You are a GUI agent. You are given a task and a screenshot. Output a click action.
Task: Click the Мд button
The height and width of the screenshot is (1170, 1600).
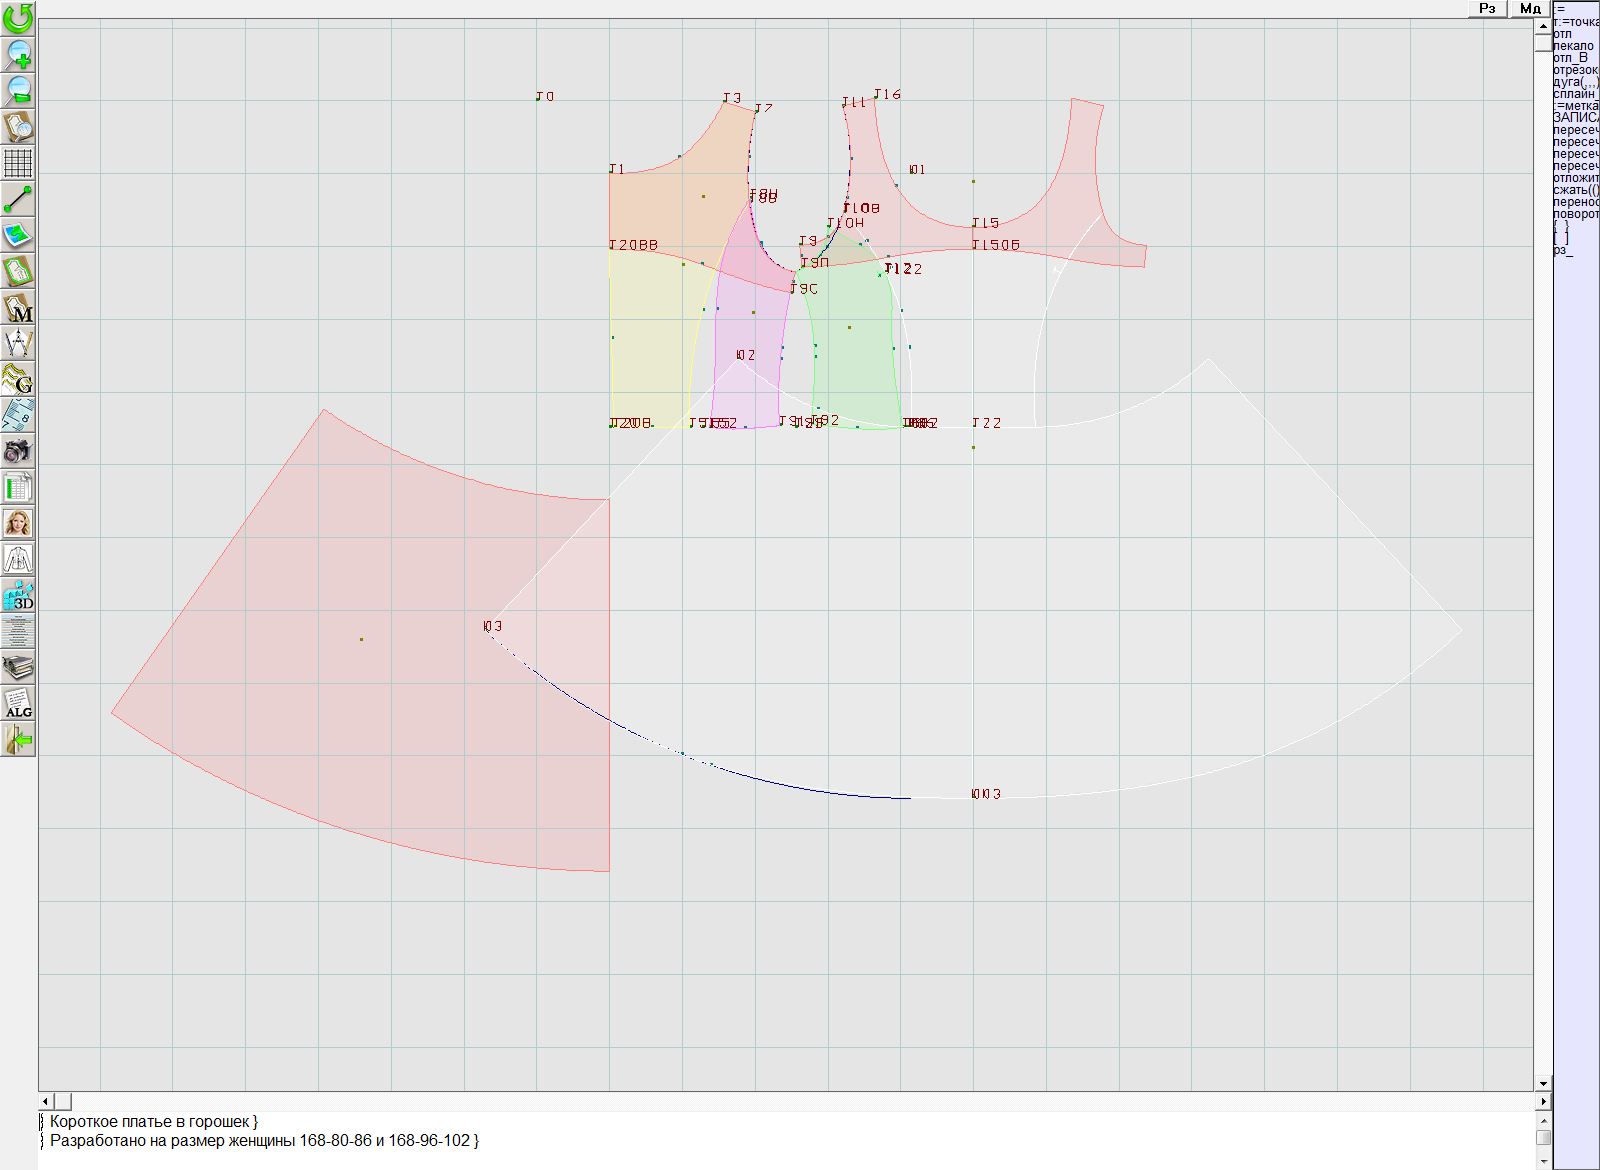click(x=1530, y=8)
